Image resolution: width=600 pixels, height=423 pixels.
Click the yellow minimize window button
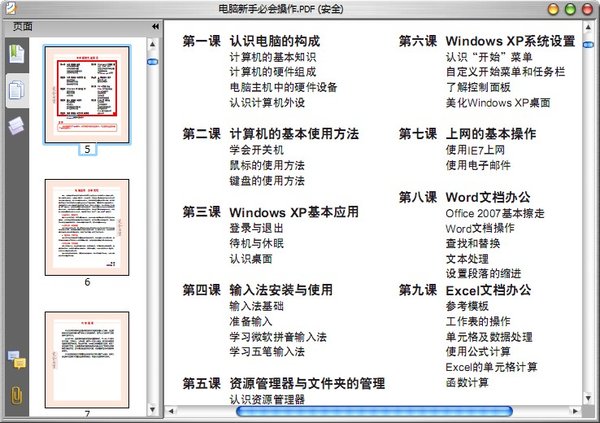[x=553, y=9]
